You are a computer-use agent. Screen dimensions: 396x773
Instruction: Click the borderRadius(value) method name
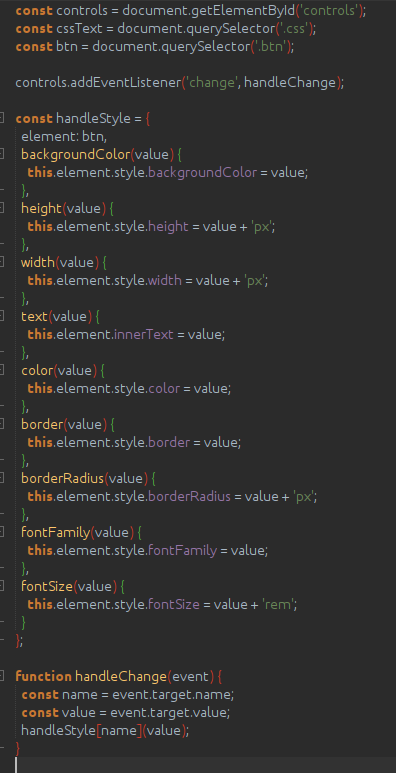[63, 478]
